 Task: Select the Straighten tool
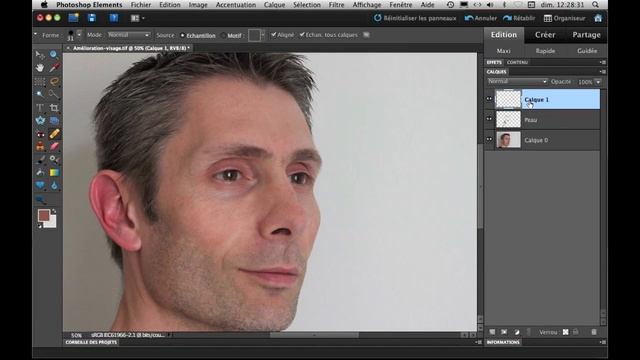[54, 120]
